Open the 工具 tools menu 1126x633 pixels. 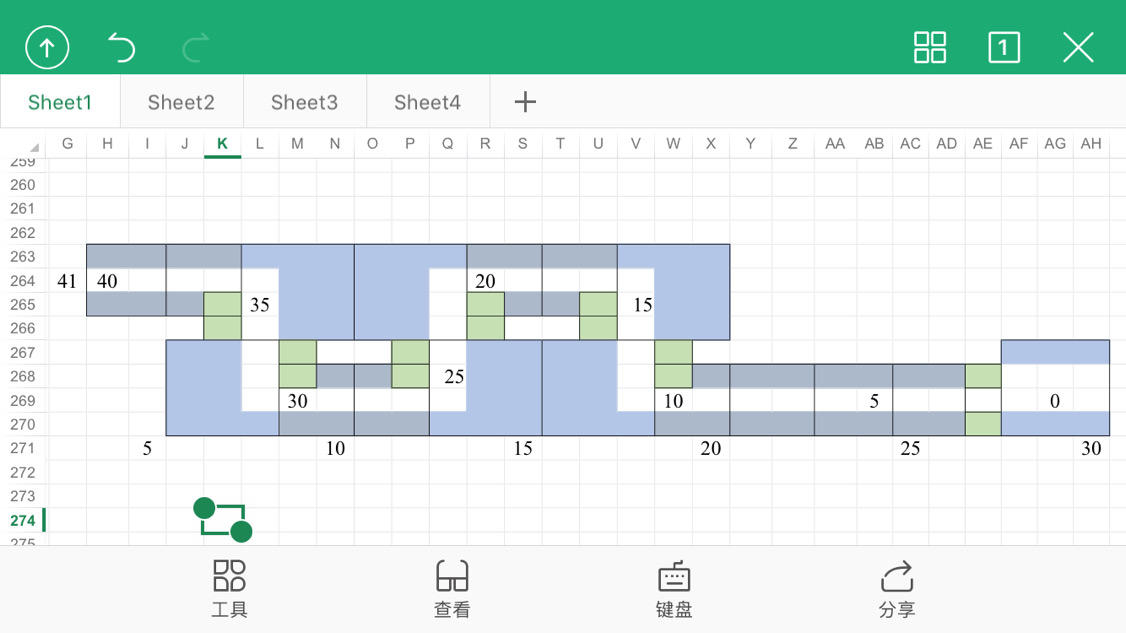tap(230, 589)
